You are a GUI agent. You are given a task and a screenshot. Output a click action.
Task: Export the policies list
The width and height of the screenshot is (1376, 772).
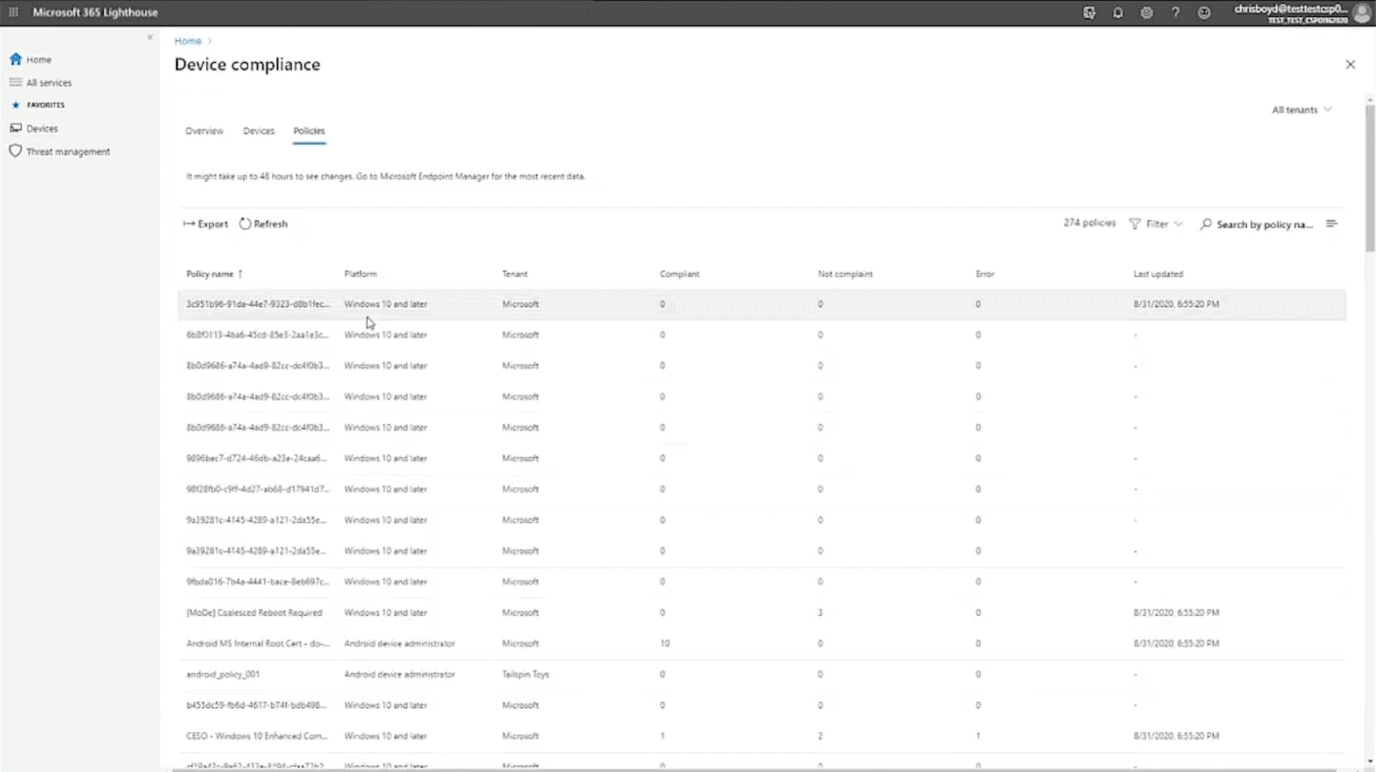point(206,224)
